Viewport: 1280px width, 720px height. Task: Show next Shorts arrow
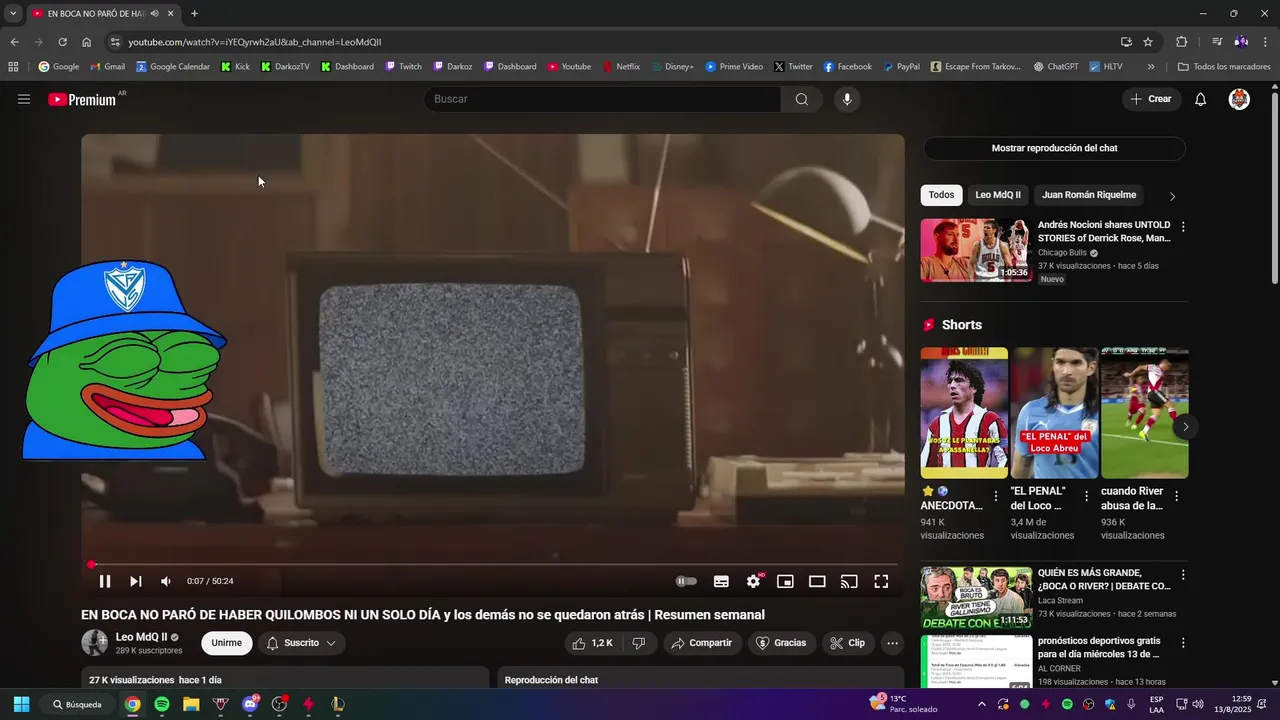tap(1185, 427)
